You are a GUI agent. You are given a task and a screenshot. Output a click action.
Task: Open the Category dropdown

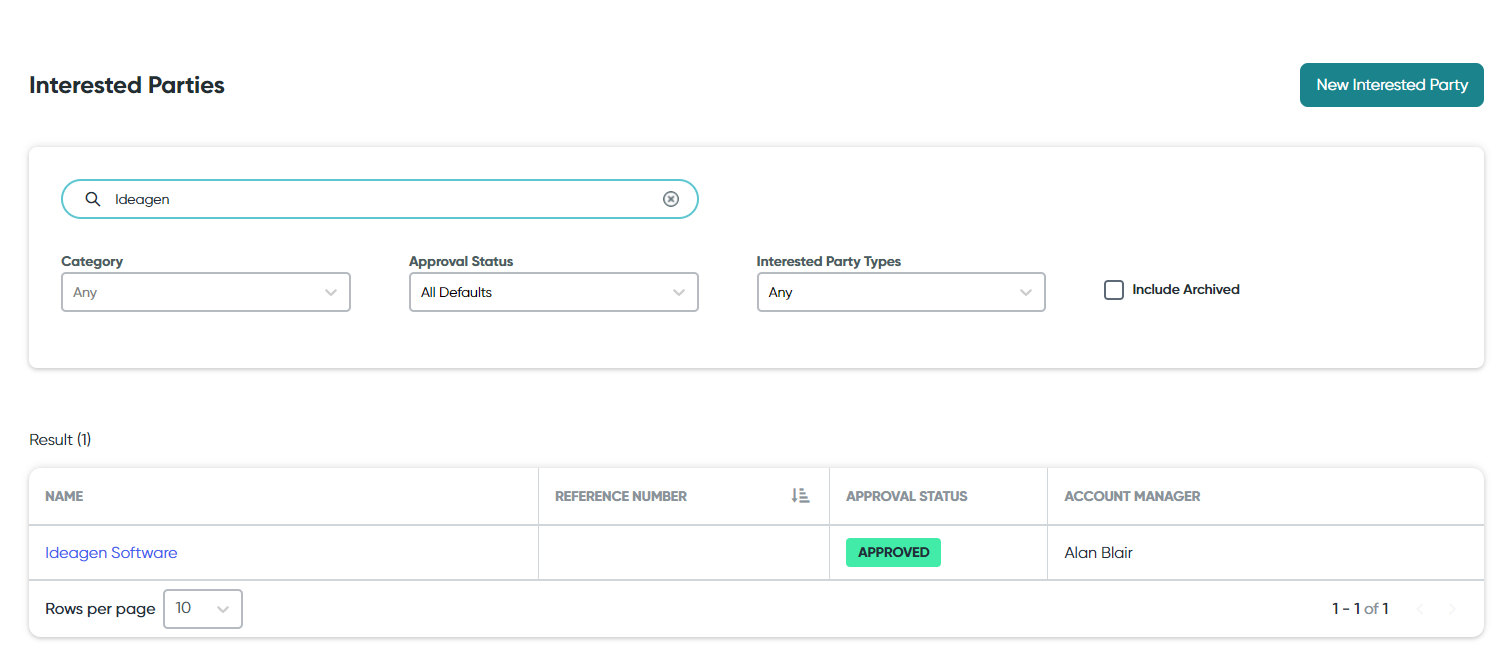tap(206, 292)
